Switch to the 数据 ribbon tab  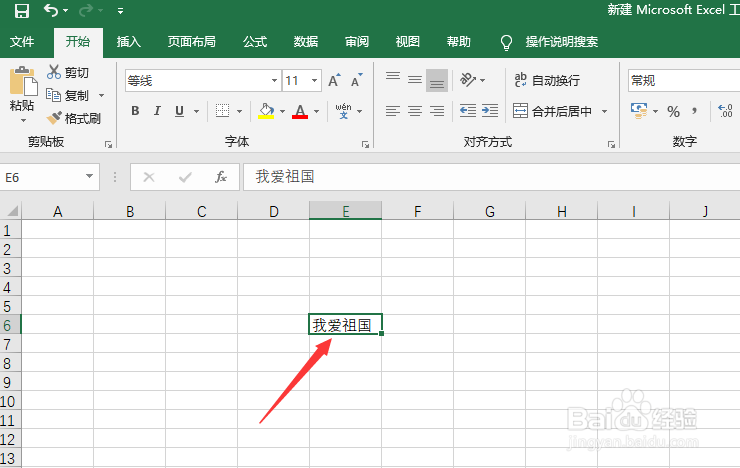[x=306, y=42]
